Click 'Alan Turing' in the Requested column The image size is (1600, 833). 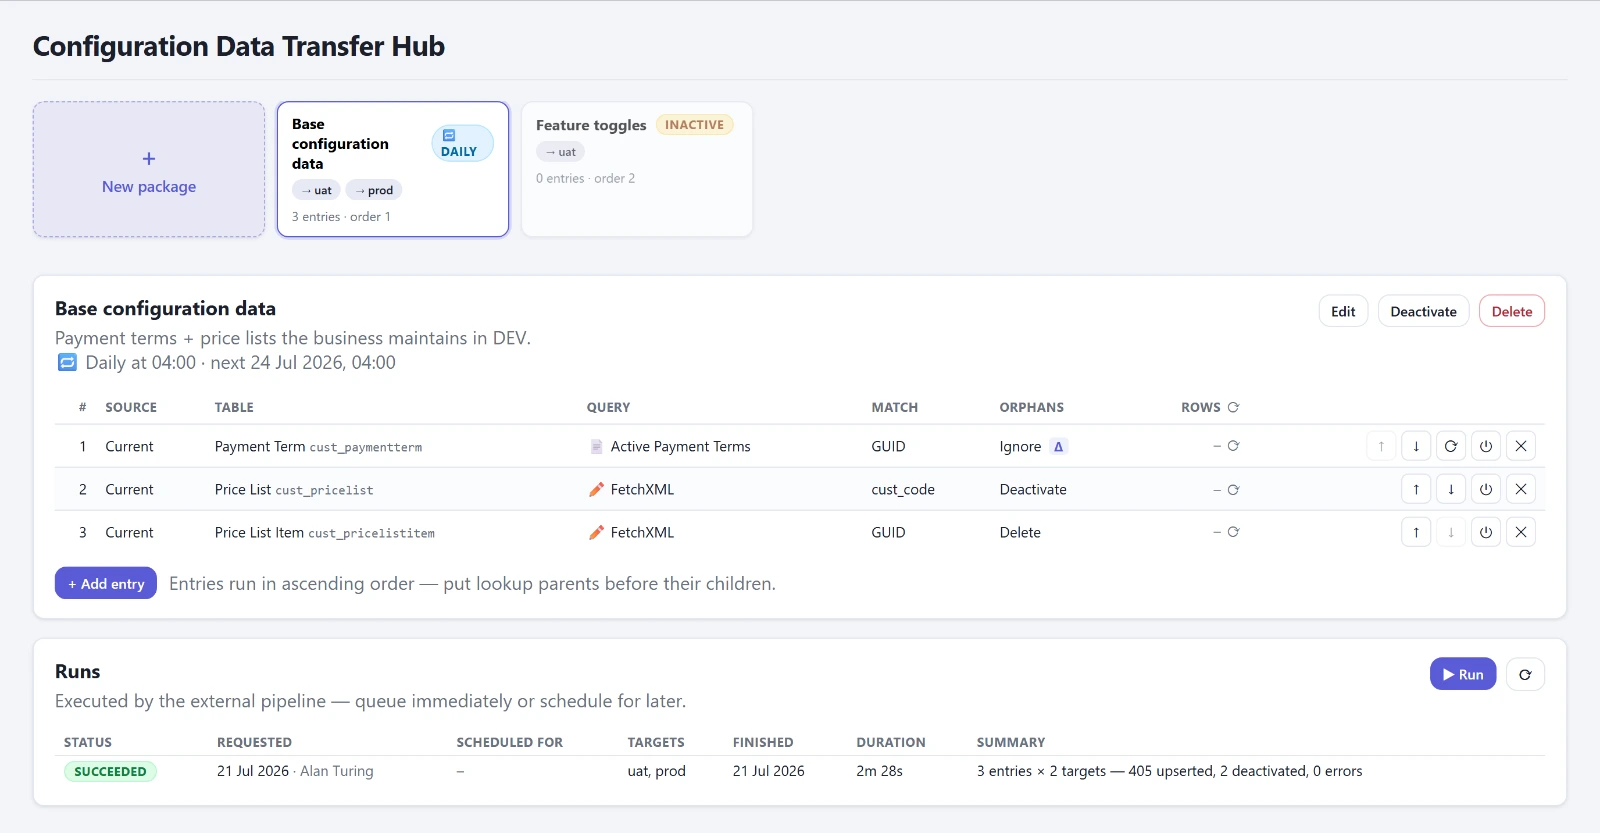click(337, 772)
